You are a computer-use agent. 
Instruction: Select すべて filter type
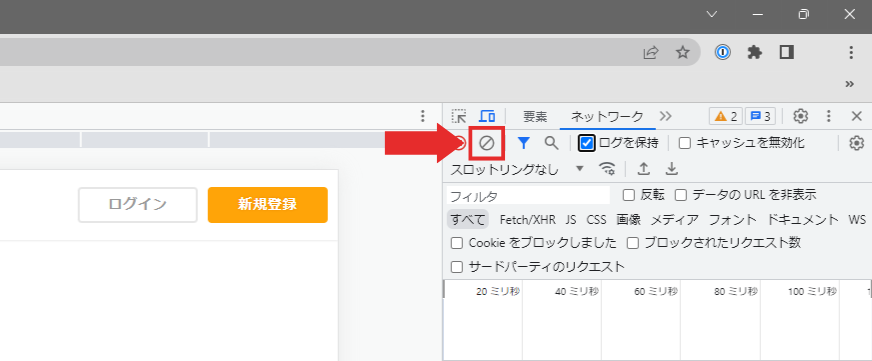tap(468, 220)
